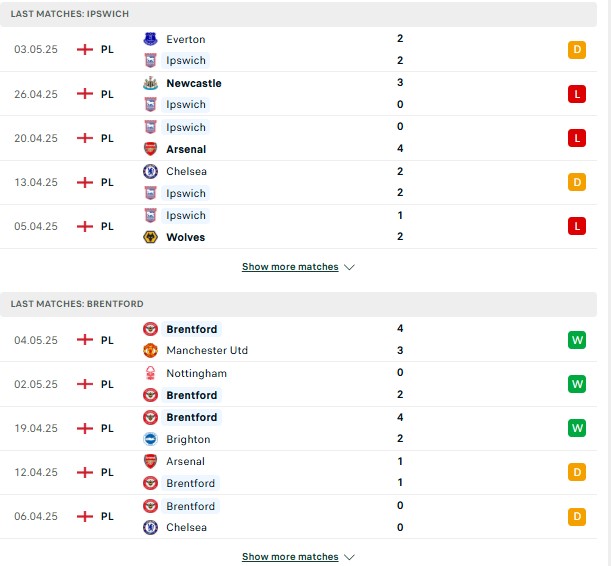Click Chelsea crest in 13.04.25 match
This screenshot has width=611, height=566.
point(150,171)
